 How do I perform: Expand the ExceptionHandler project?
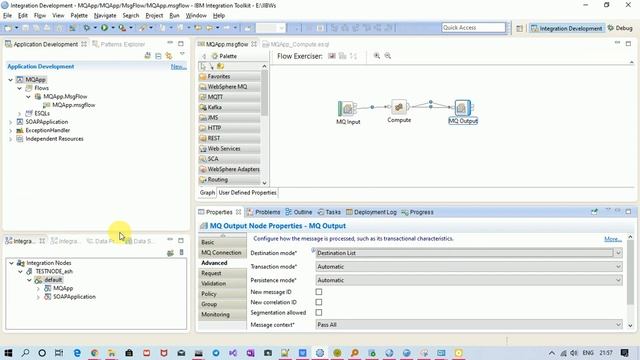tap(11, 131)
